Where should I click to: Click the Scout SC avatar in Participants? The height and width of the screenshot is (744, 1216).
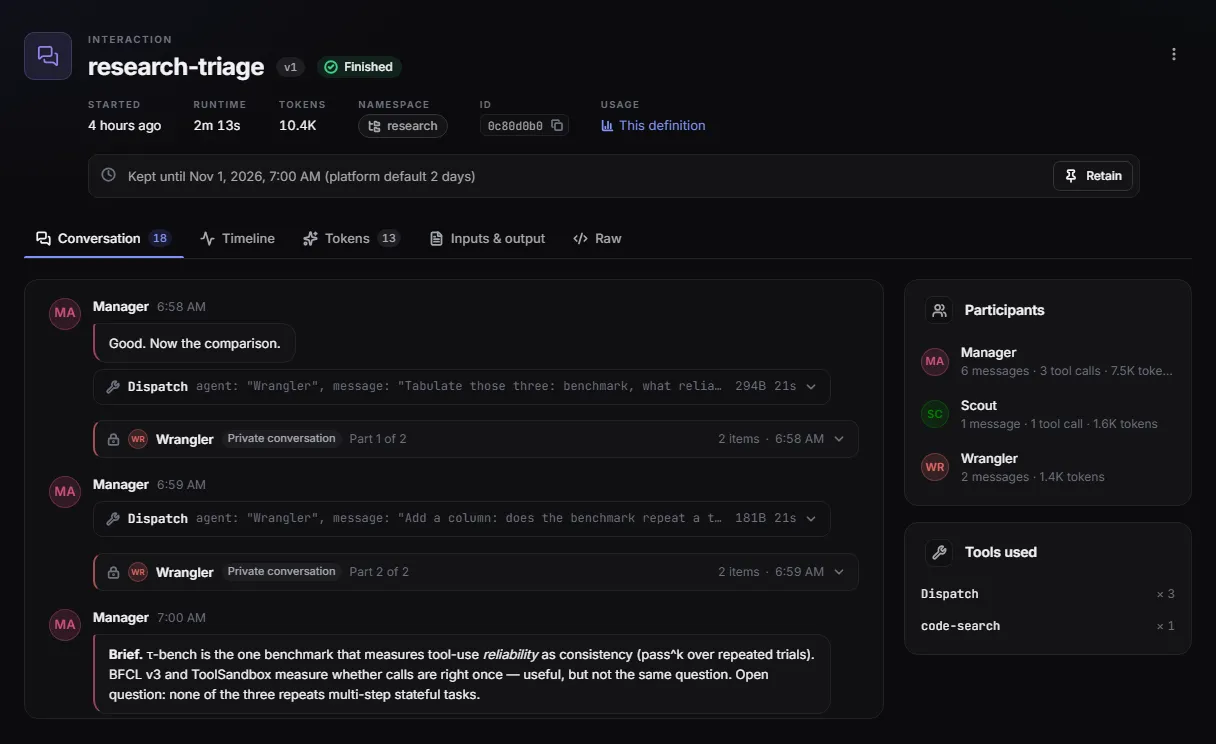[935, 414]
